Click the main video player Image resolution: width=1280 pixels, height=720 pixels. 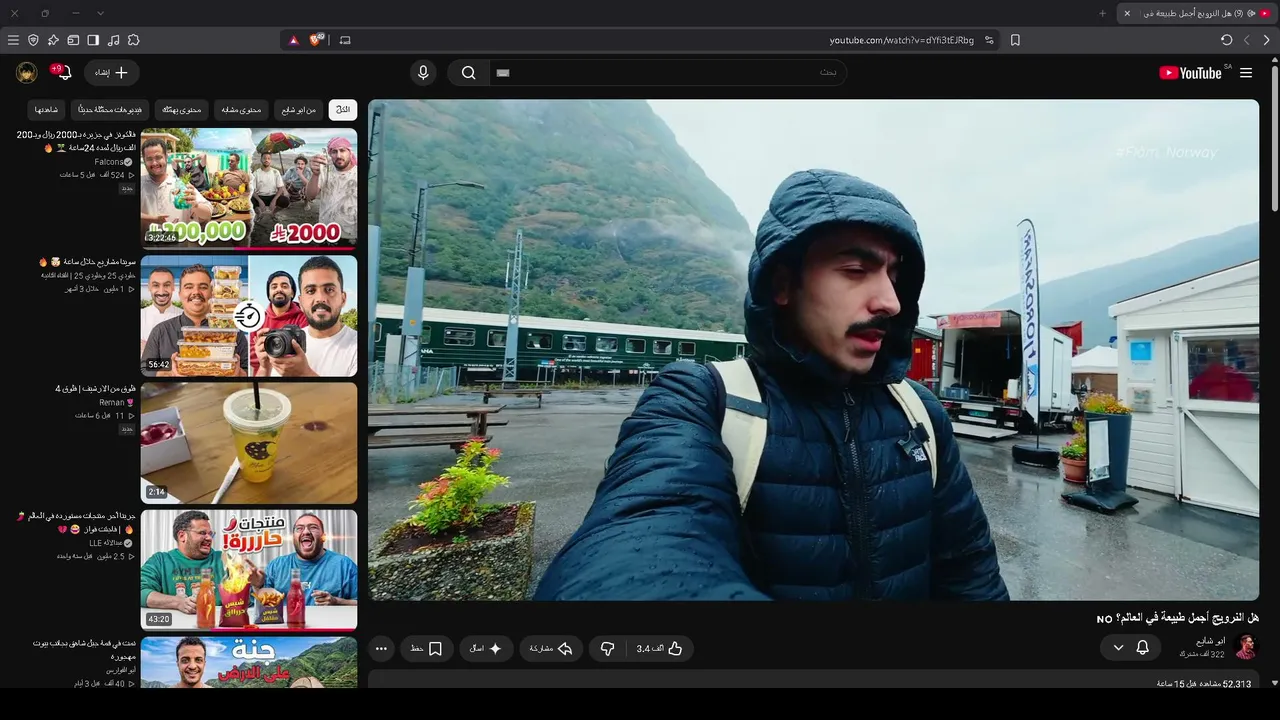[813, 350]
